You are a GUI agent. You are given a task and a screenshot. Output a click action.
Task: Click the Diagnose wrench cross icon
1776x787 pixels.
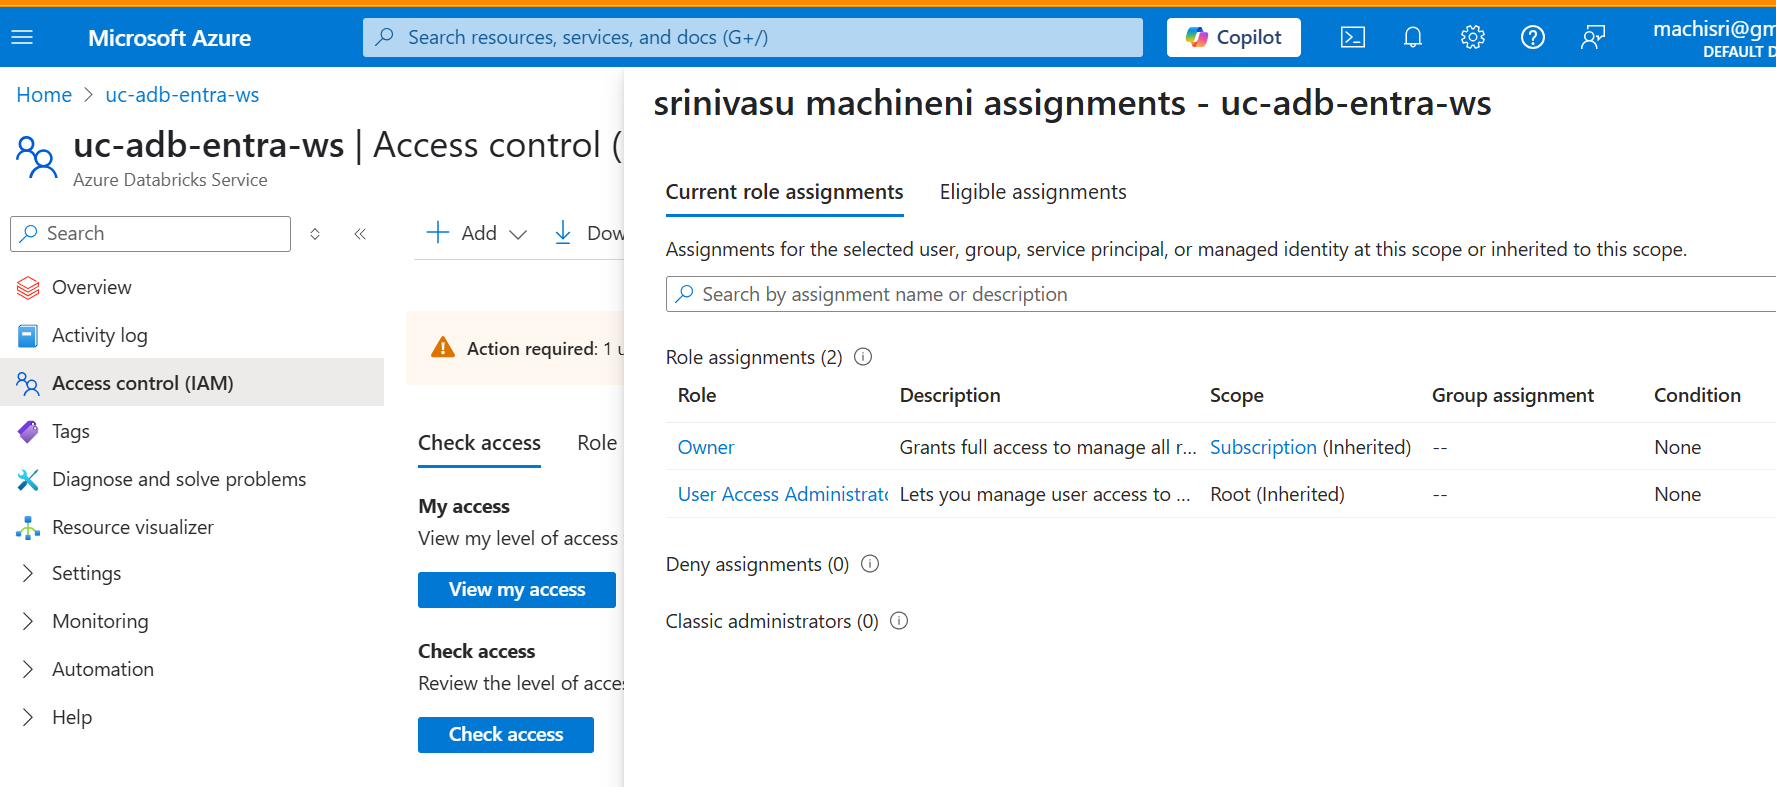(28, 480)
